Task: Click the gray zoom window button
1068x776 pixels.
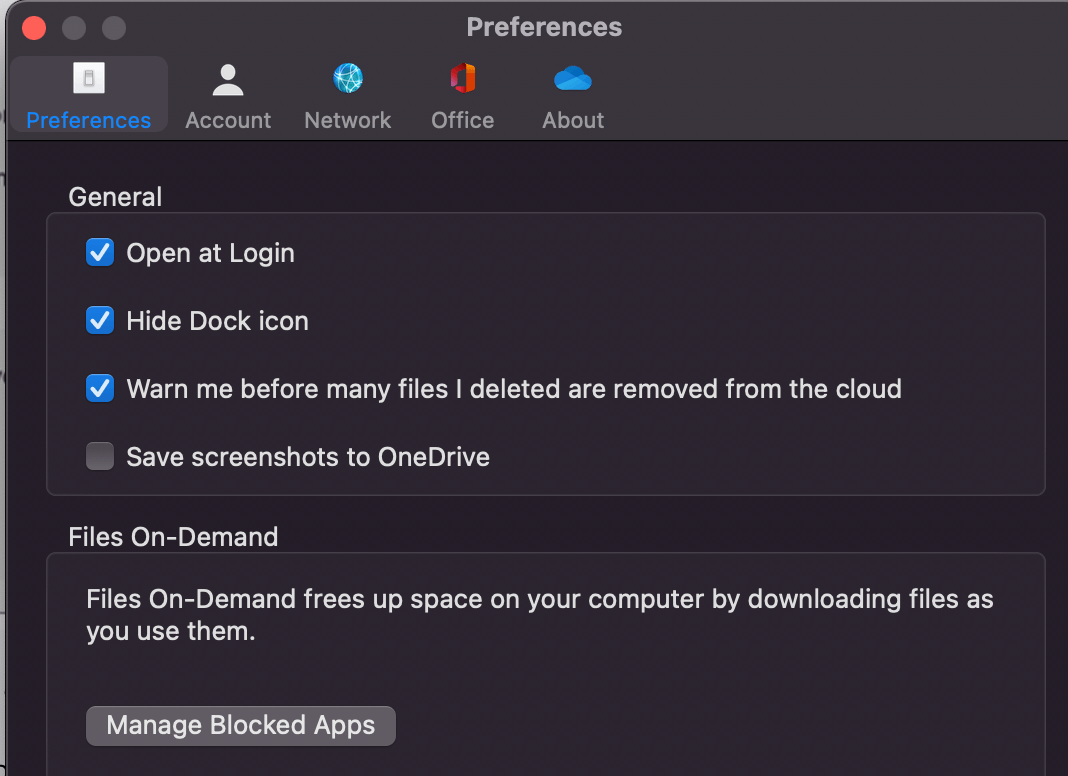Action: 114,27
